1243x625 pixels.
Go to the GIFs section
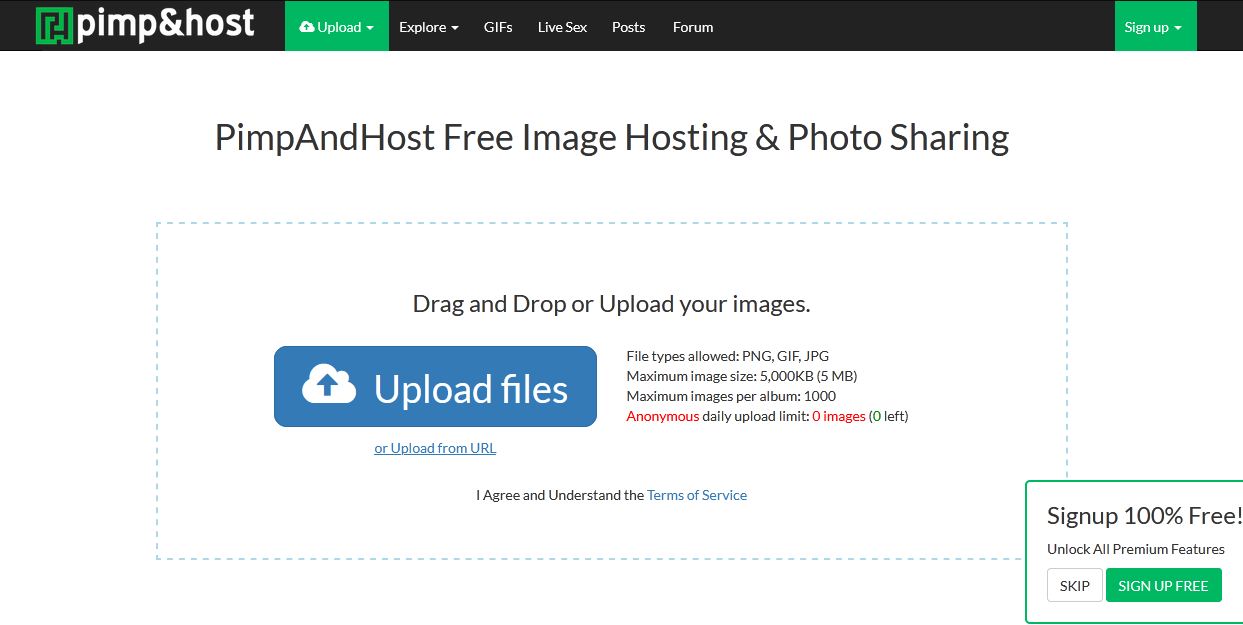pos(498,27)
